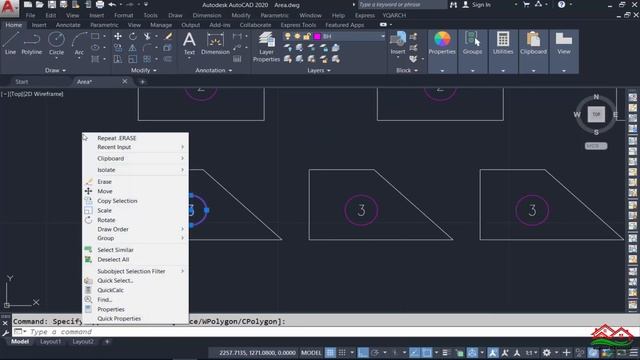640x360 pixels.
Task: Click the Array tool icon
Action: [147, 59]
